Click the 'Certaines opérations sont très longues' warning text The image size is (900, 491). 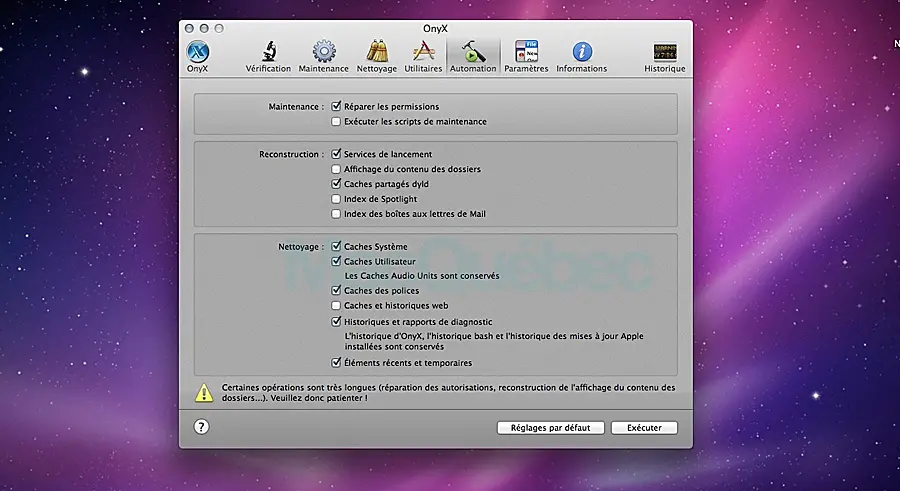pos(448,393)
